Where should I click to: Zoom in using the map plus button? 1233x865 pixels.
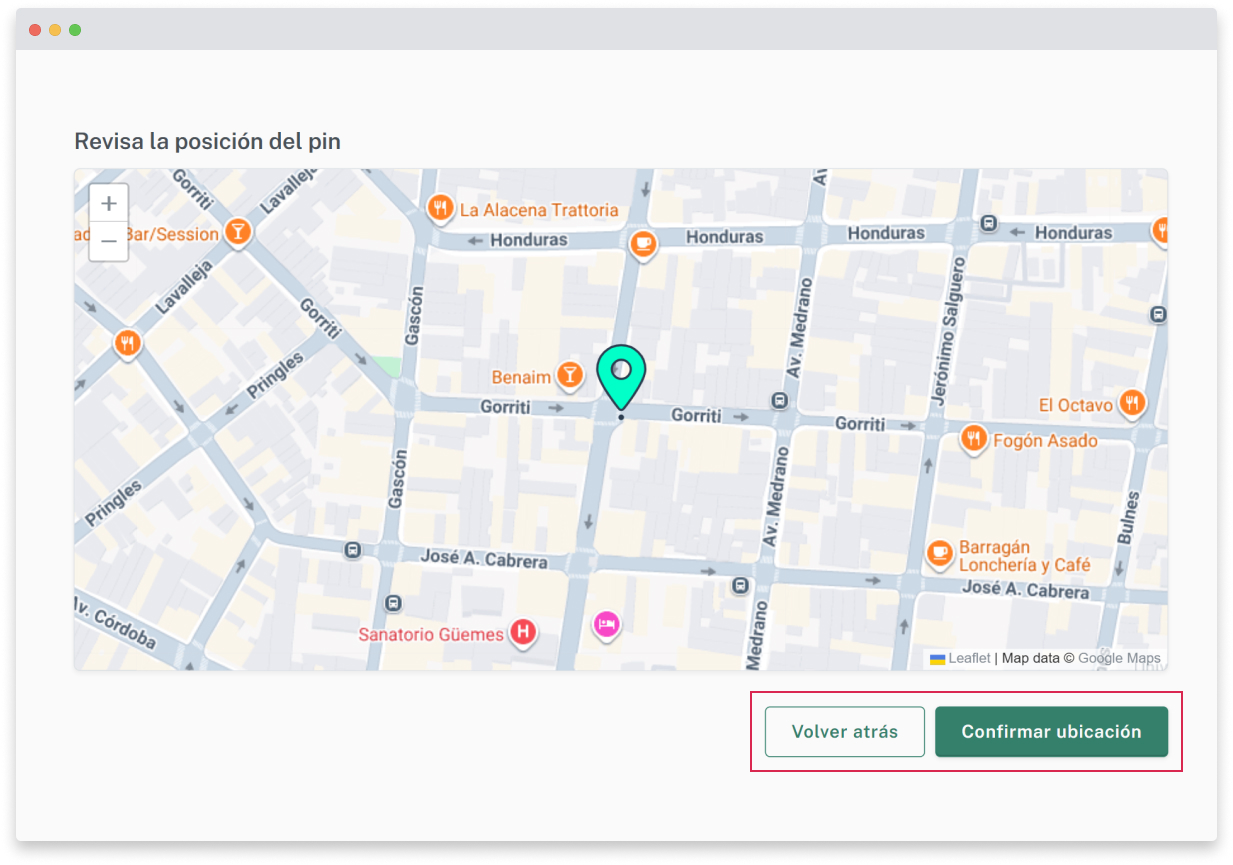109,203
